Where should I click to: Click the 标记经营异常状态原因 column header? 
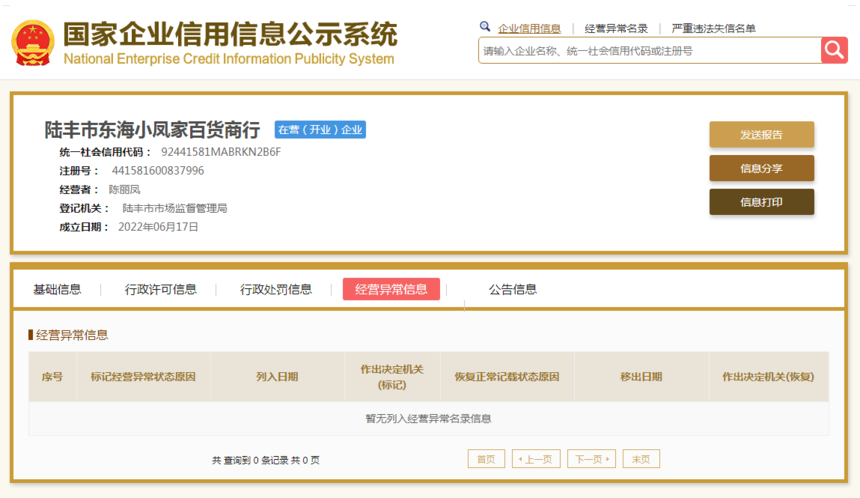[143, 377]
